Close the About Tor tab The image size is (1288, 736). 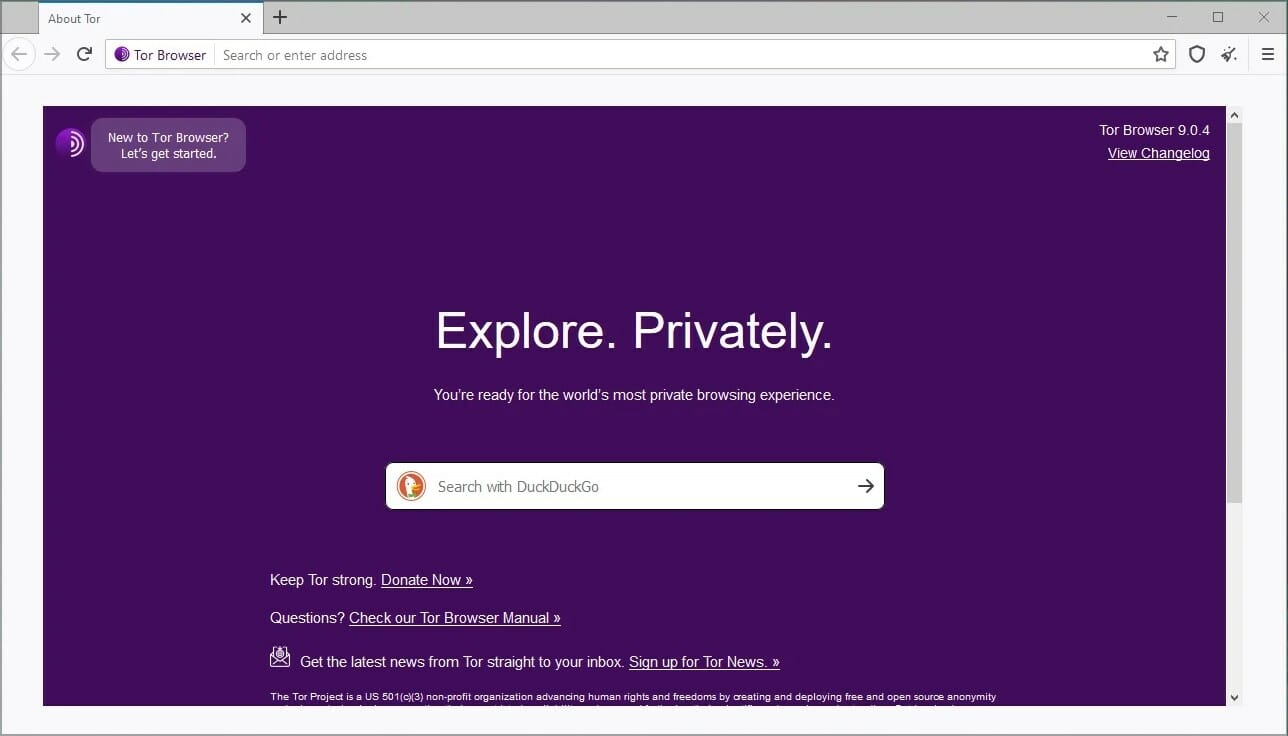(x=246, y=18)
